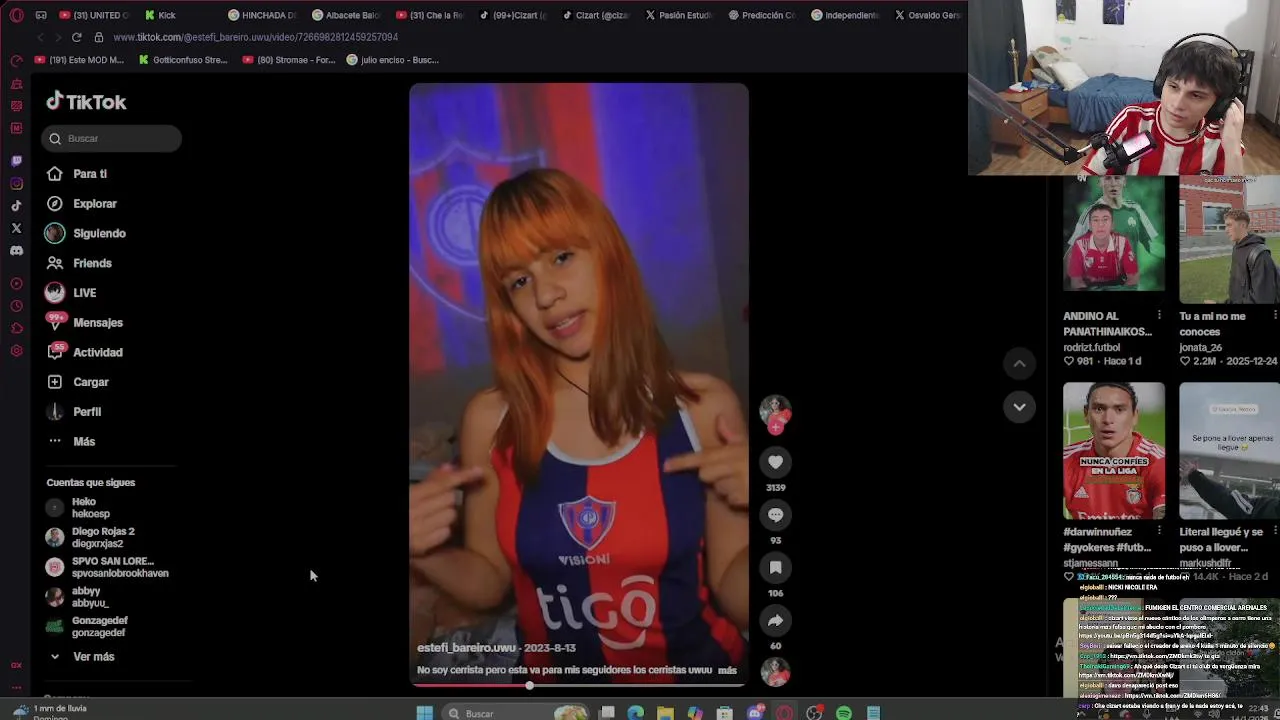Open Opera sidebar settings gear
Image resolution: width=1280 pixels, height=720 pixels.
click(16, 351)
